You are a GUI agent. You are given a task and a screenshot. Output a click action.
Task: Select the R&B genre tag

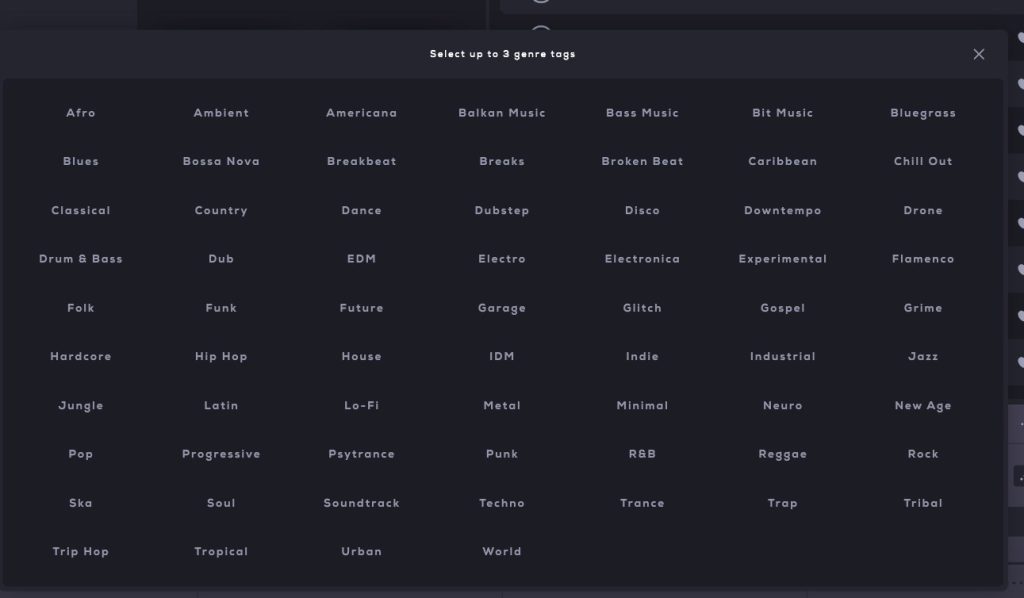[642, 454]
